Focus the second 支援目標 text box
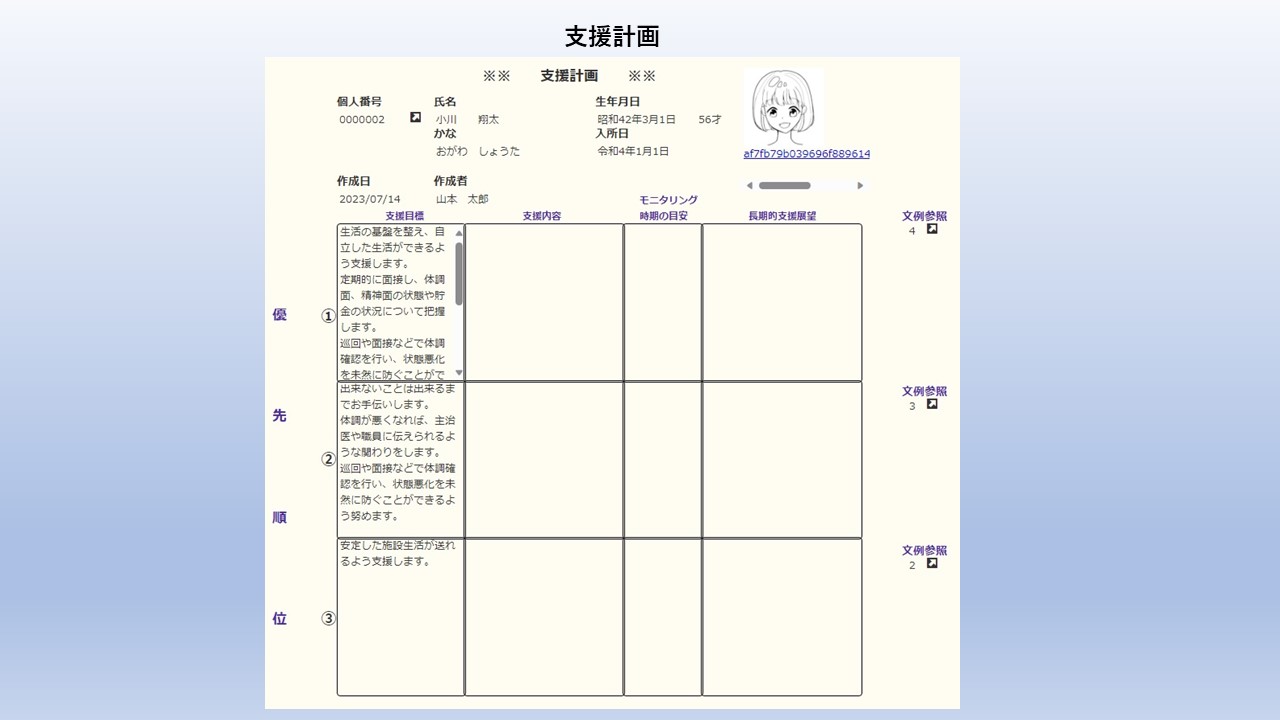 click(400, 460)
